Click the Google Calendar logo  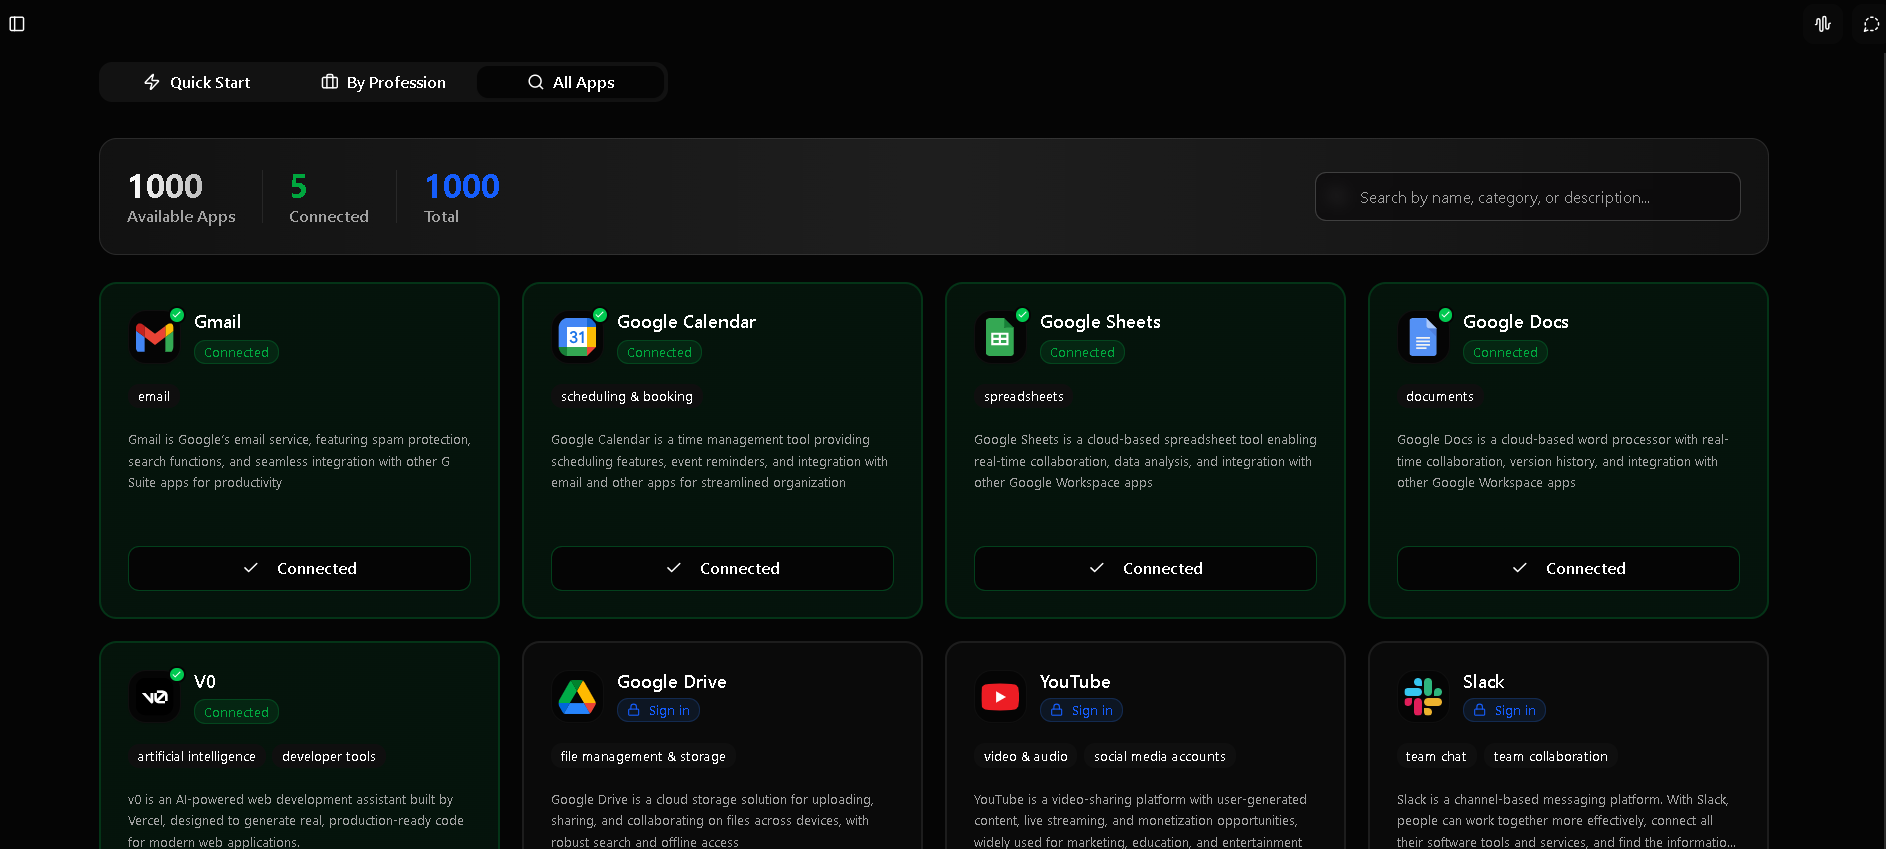coord(577,337)
